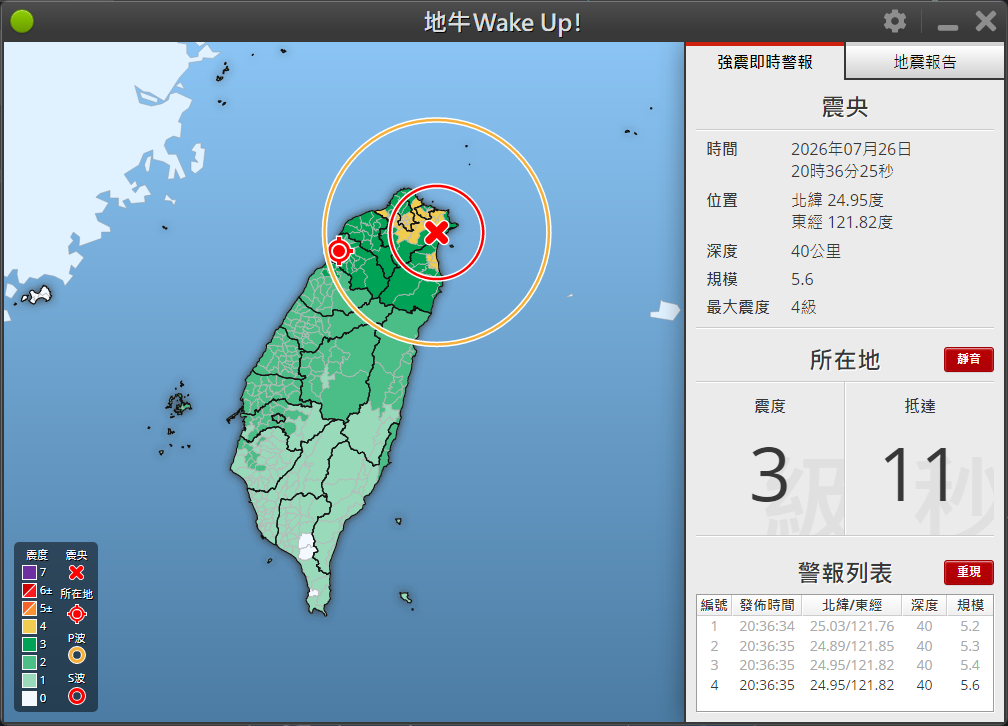The height and width of the screenshot is (726, 1008).
Task: Click the 發佈時間 column header
Action: [x=767, y=605]
